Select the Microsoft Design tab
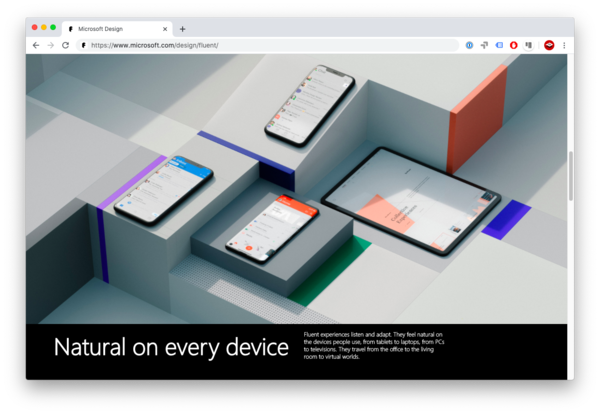Viewport: 600px width, 414px height. coord(117,29)
